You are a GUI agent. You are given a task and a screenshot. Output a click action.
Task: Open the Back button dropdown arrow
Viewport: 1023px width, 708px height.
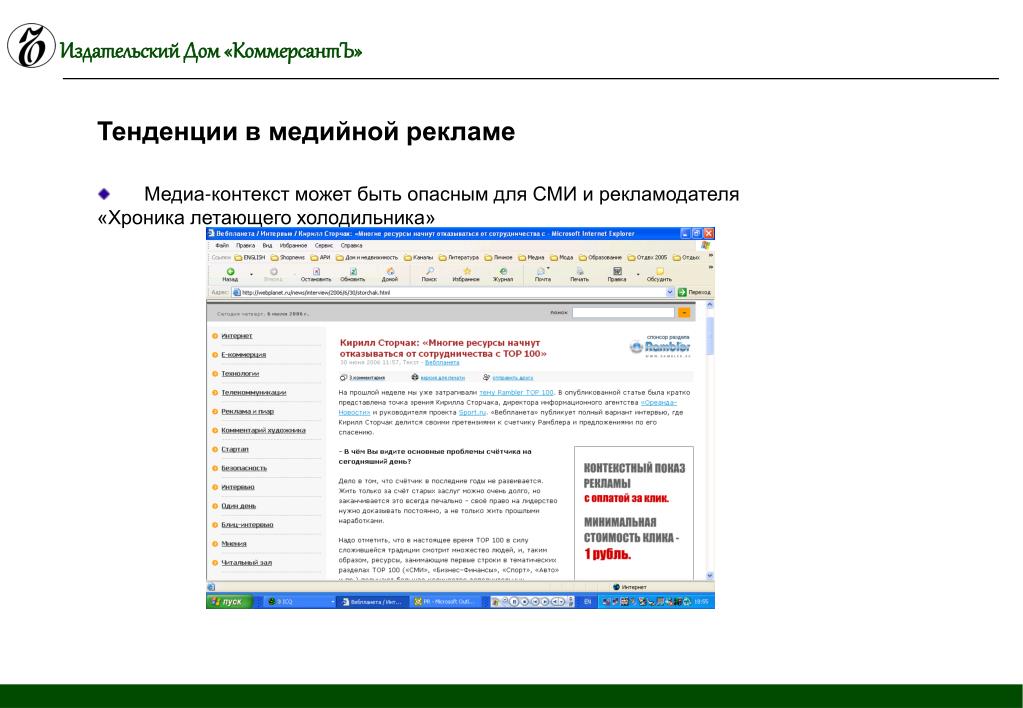251,274
